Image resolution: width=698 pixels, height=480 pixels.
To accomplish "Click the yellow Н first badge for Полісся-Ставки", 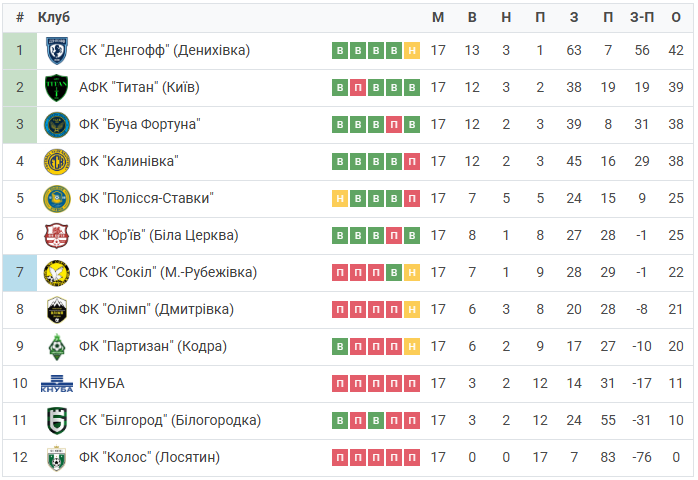I will [x=340, y=199].
